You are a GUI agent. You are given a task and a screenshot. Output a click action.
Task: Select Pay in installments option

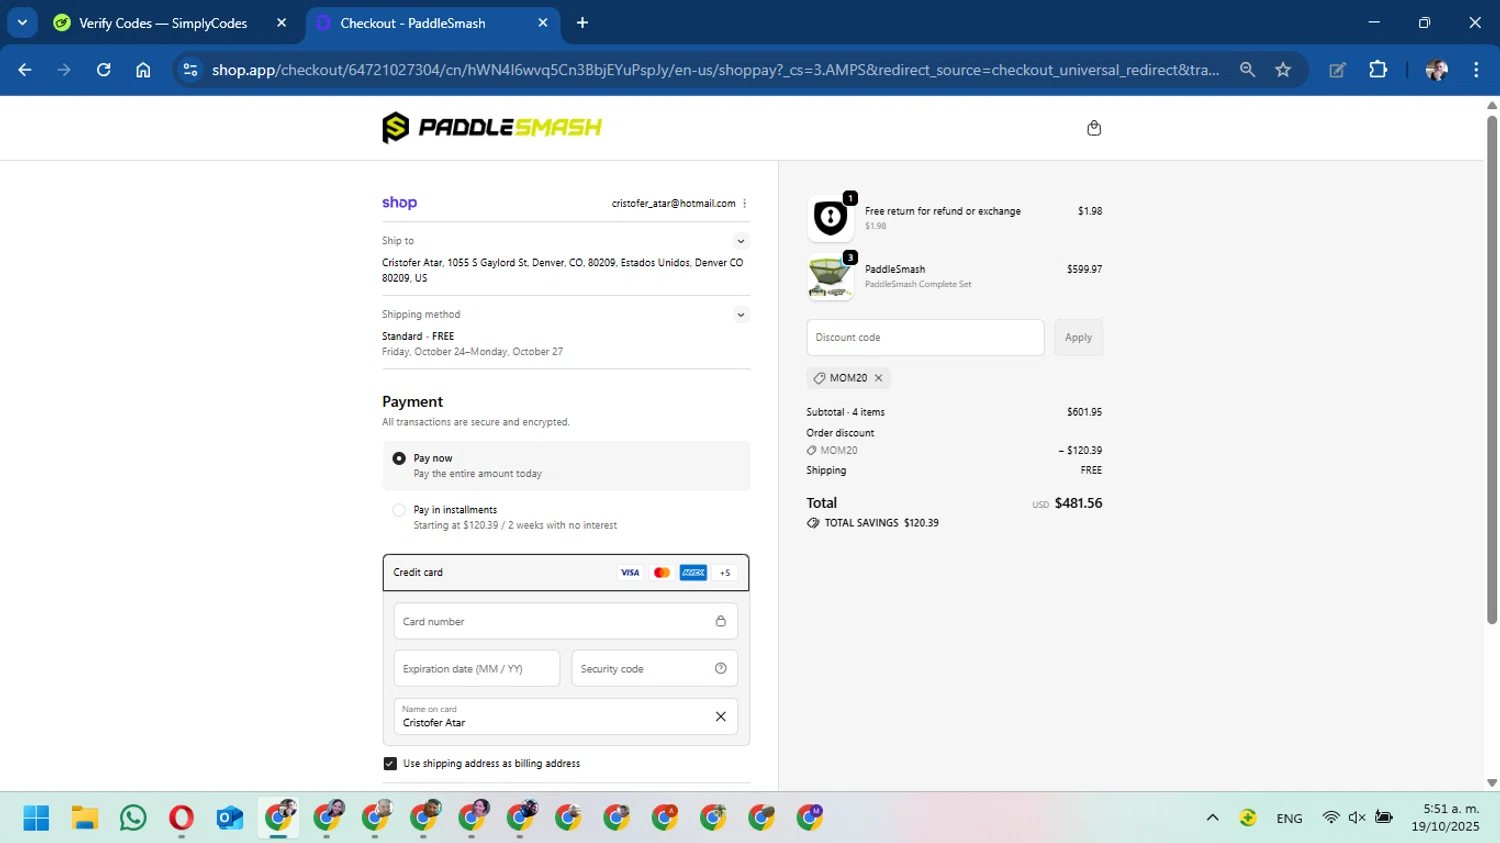point(399,510)
